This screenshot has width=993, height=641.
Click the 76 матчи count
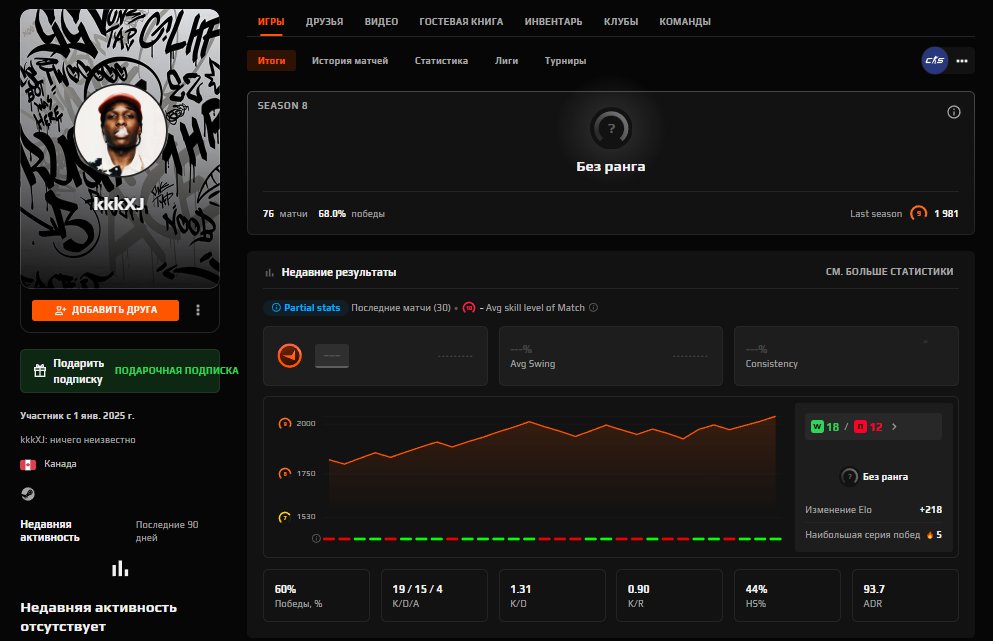coord(285,214)
